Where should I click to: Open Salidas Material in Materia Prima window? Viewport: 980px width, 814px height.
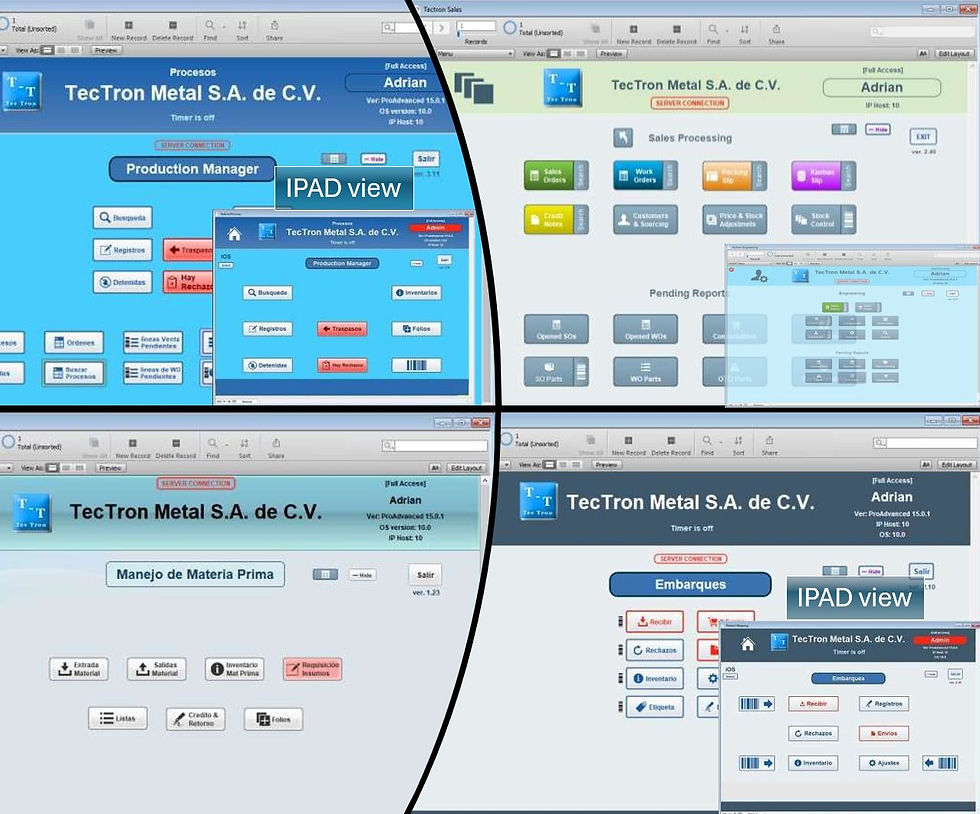157,669
